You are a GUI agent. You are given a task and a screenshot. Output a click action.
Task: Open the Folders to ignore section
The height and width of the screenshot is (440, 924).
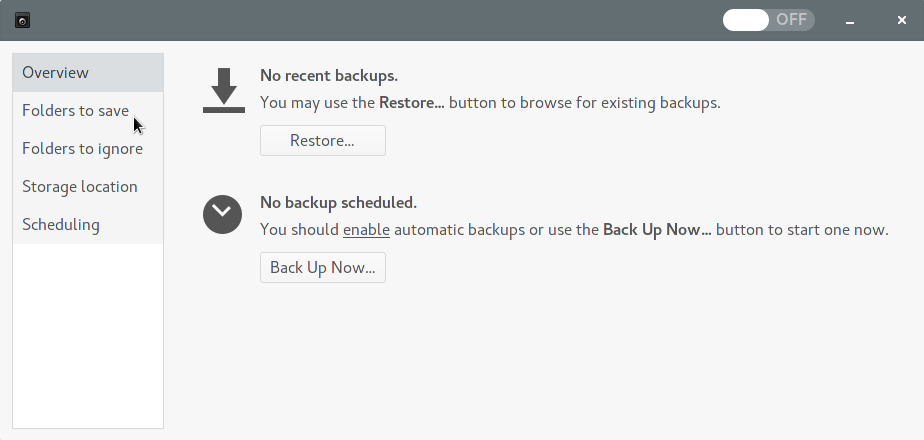point(88,148)
